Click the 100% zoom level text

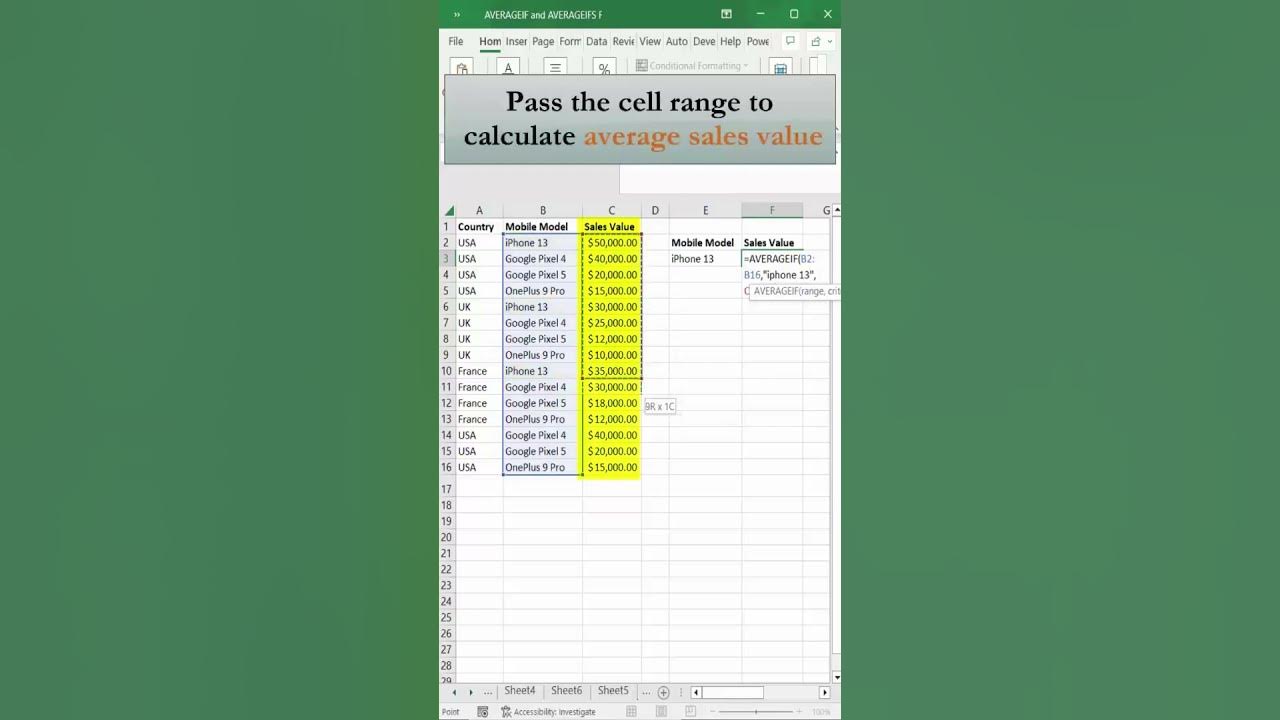click(821, 712)
